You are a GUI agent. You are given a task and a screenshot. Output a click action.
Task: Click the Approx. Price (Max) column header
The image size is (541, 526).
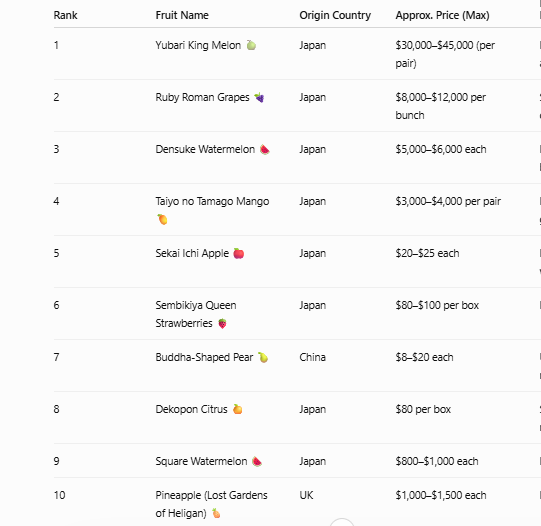tap(442, 15)
